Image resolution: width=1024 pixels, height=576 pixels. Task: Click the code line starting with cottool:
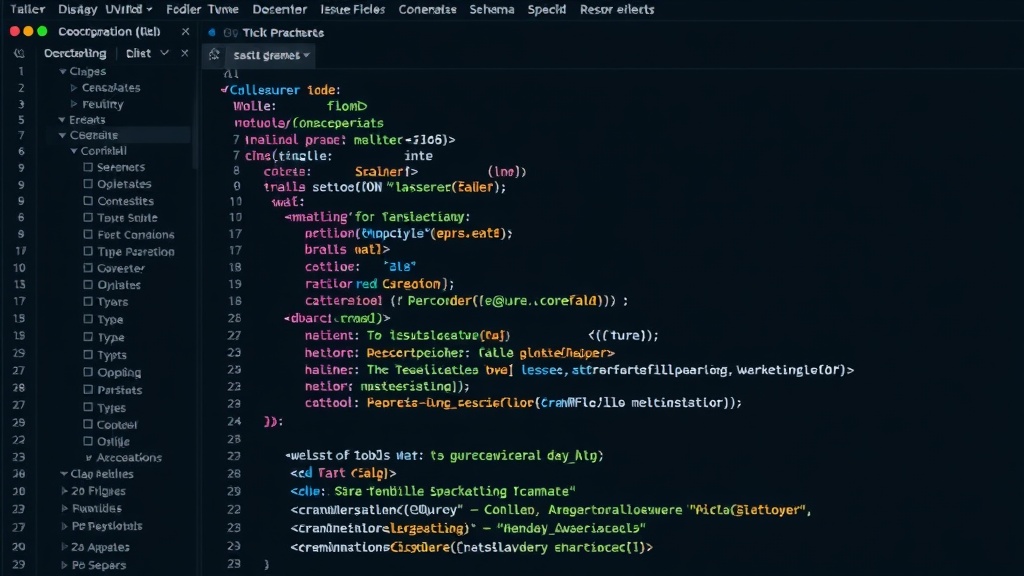[523, 402]
